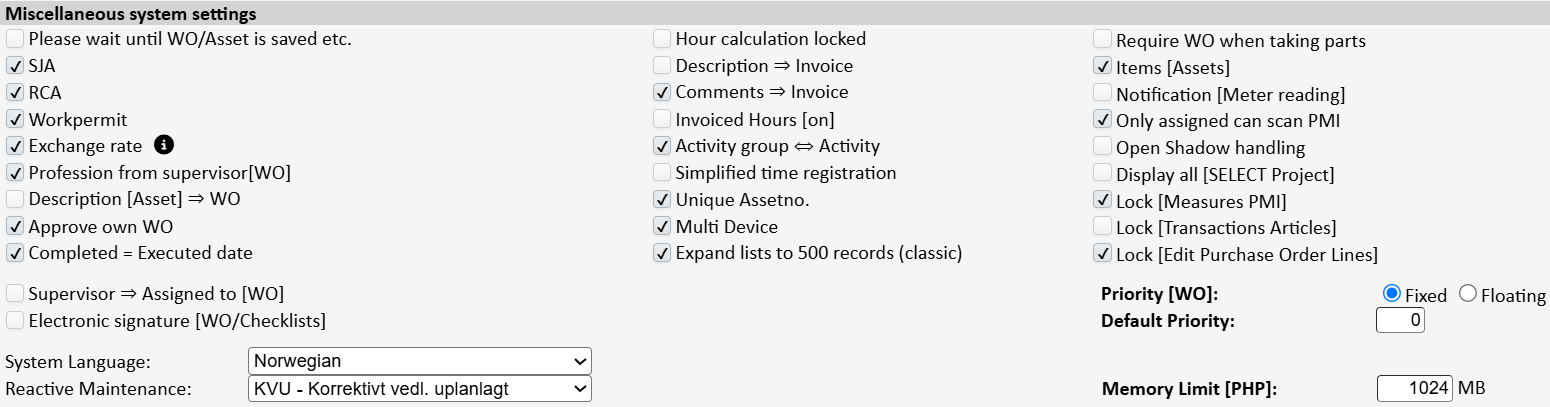Select Floating priority radio button
Screen dimensions: 1550x407
pyautogui.click(x=1468, y=294)
